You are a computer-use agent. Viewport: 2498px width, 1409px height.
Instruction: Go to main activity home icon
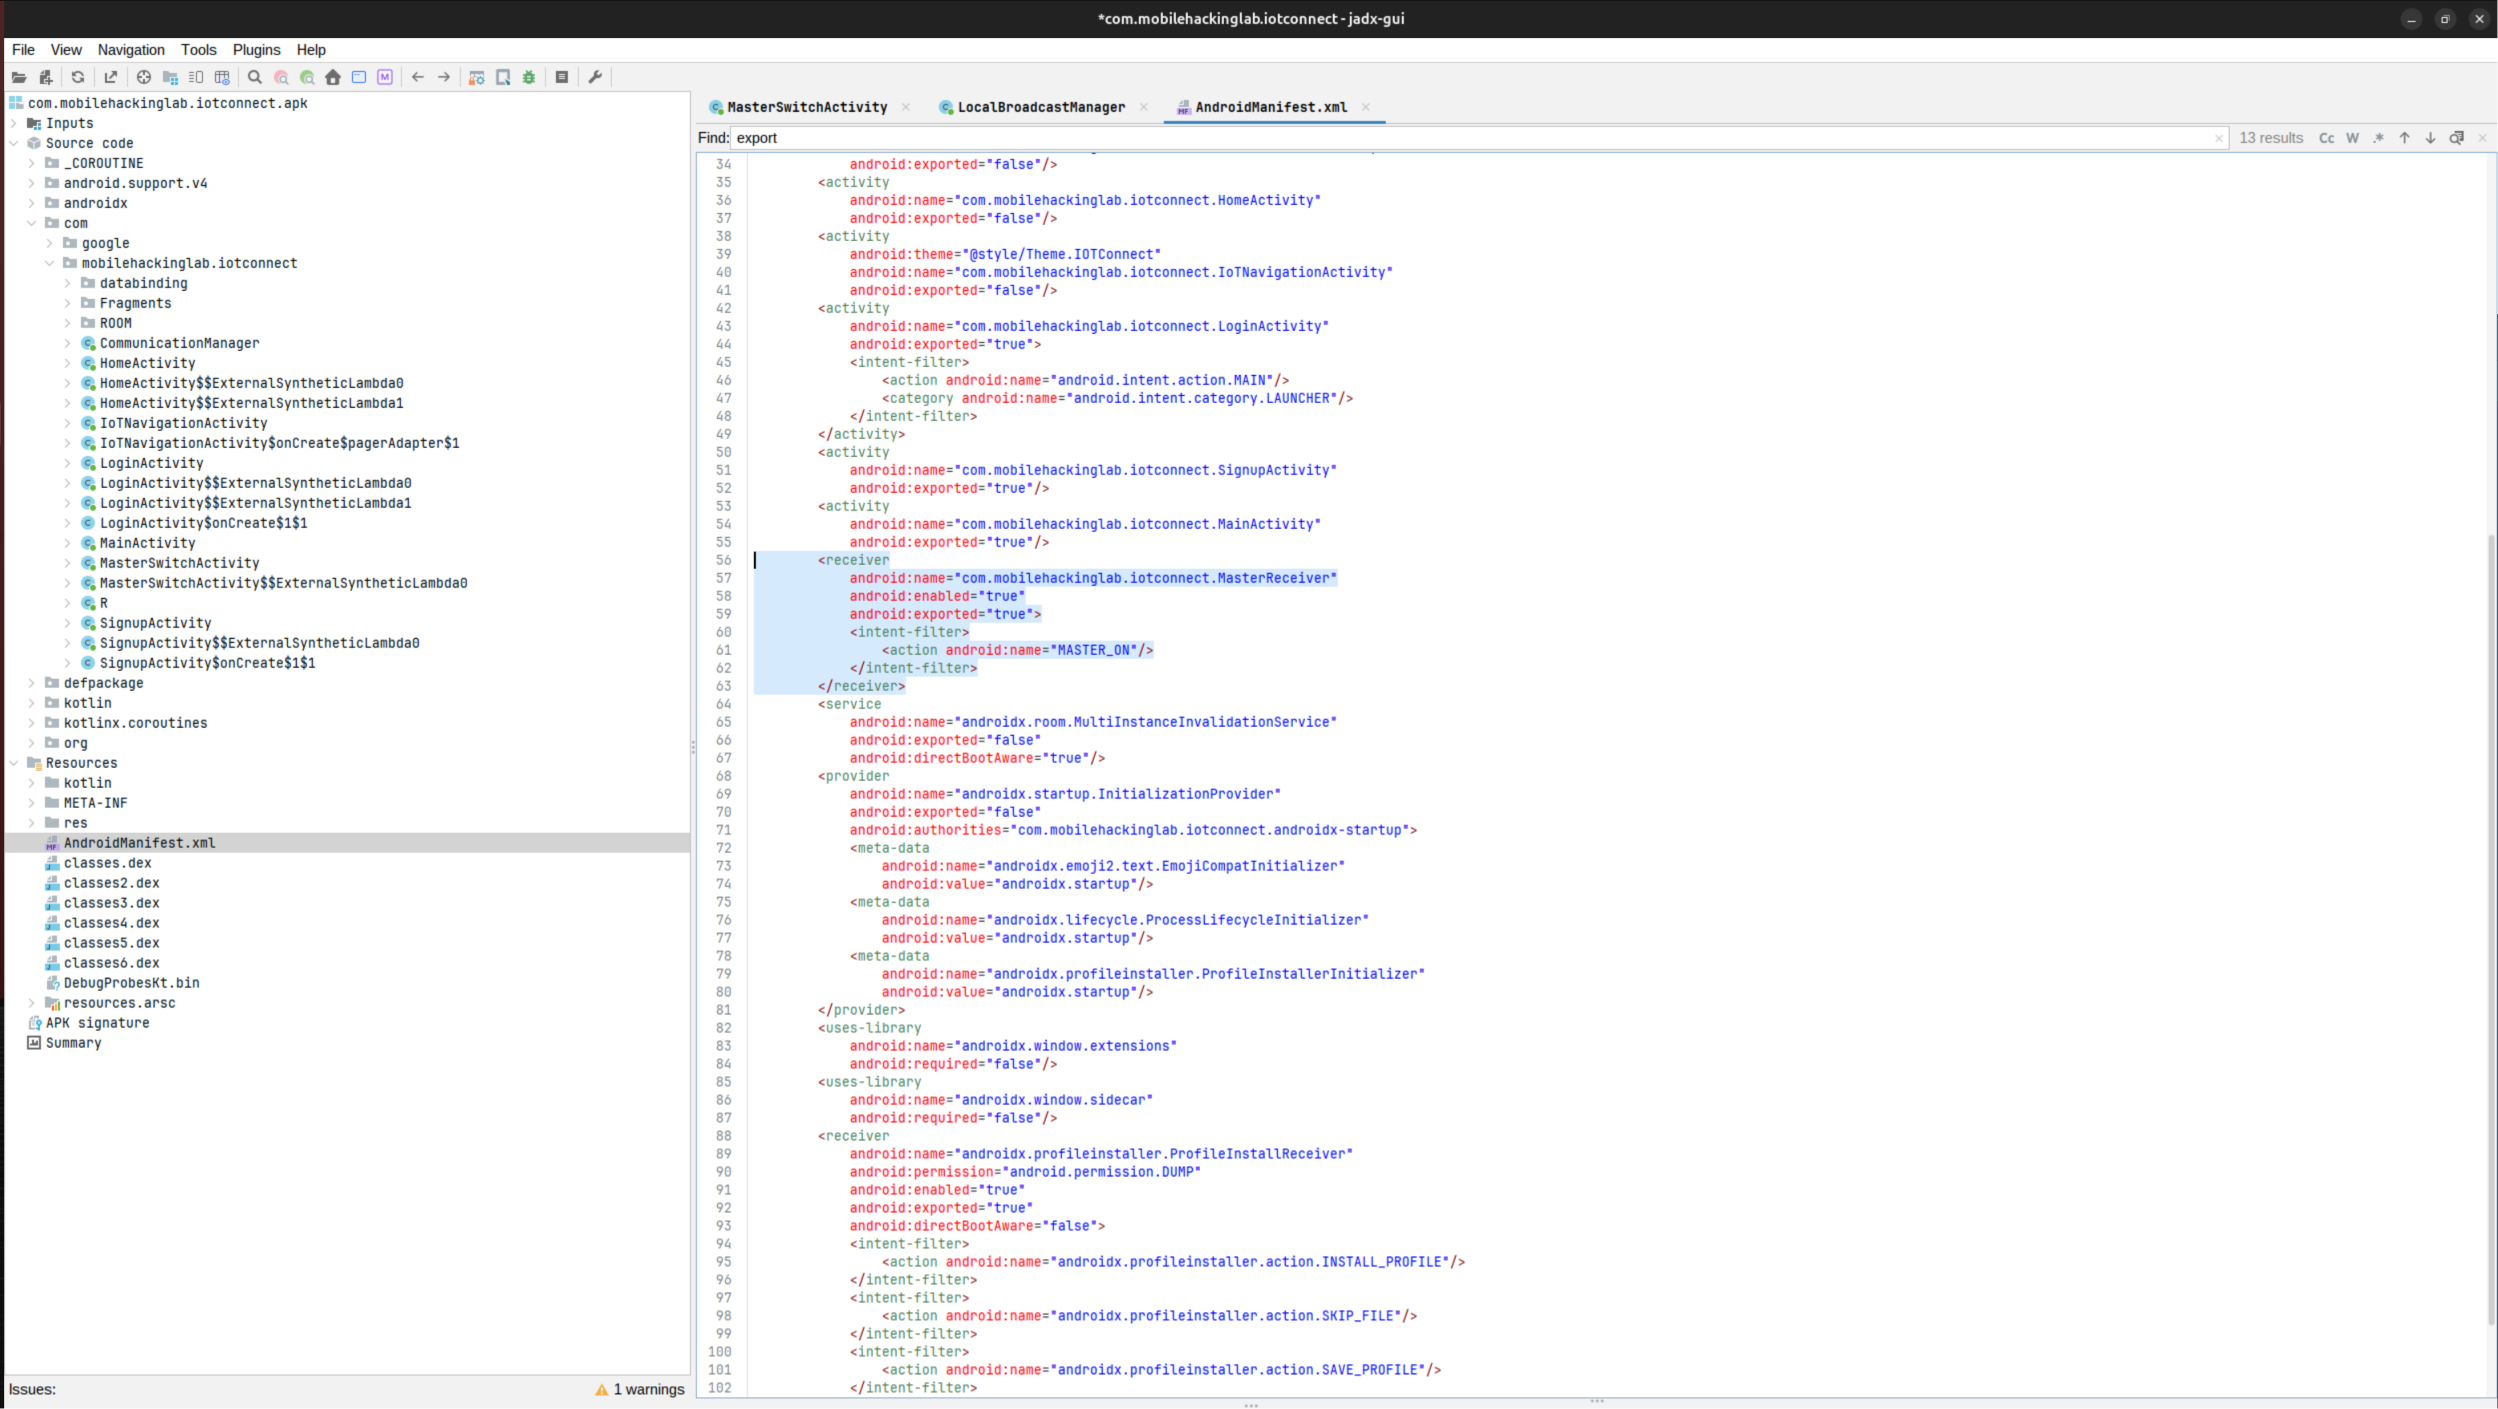[x=333, y=77]
